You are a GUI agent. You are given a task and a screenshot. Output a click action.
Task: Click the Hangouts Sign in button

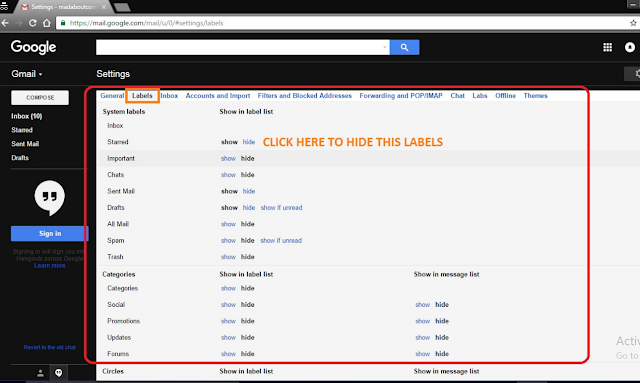pyautogui.click(x=50, y=234)
